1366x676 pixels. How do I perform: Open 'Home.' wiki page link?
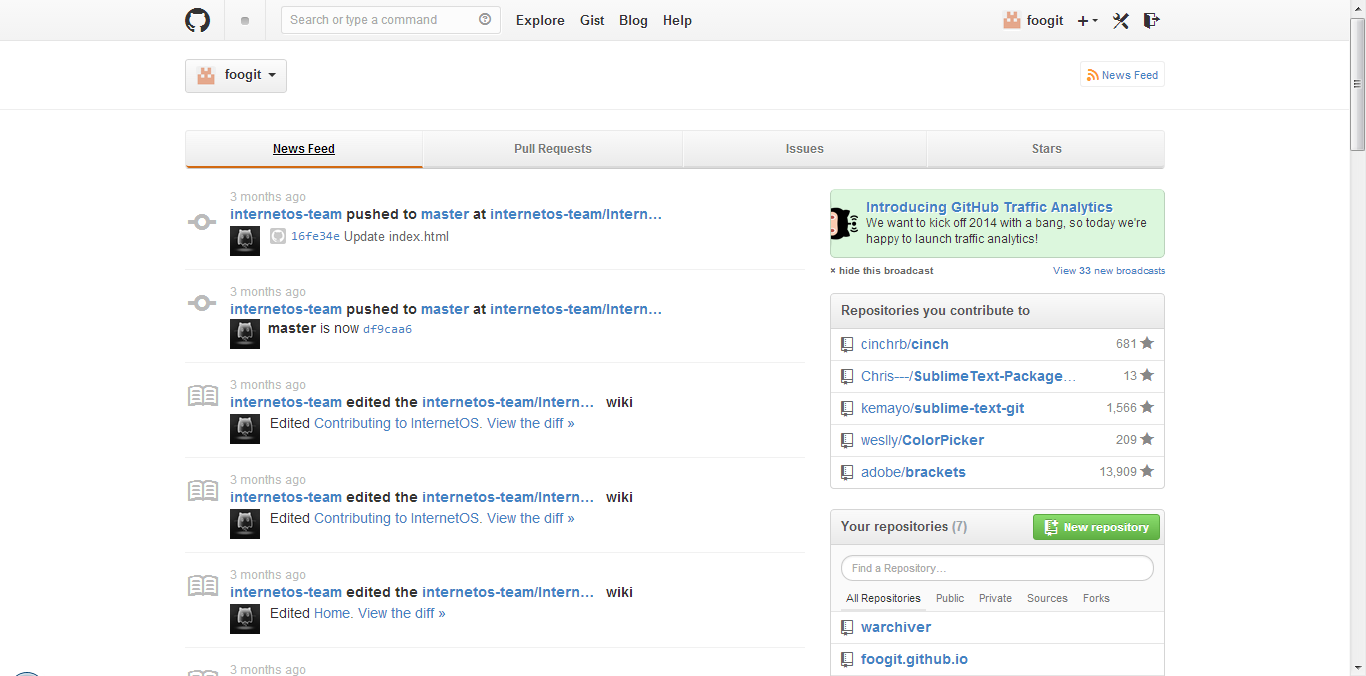click(334, 613)
